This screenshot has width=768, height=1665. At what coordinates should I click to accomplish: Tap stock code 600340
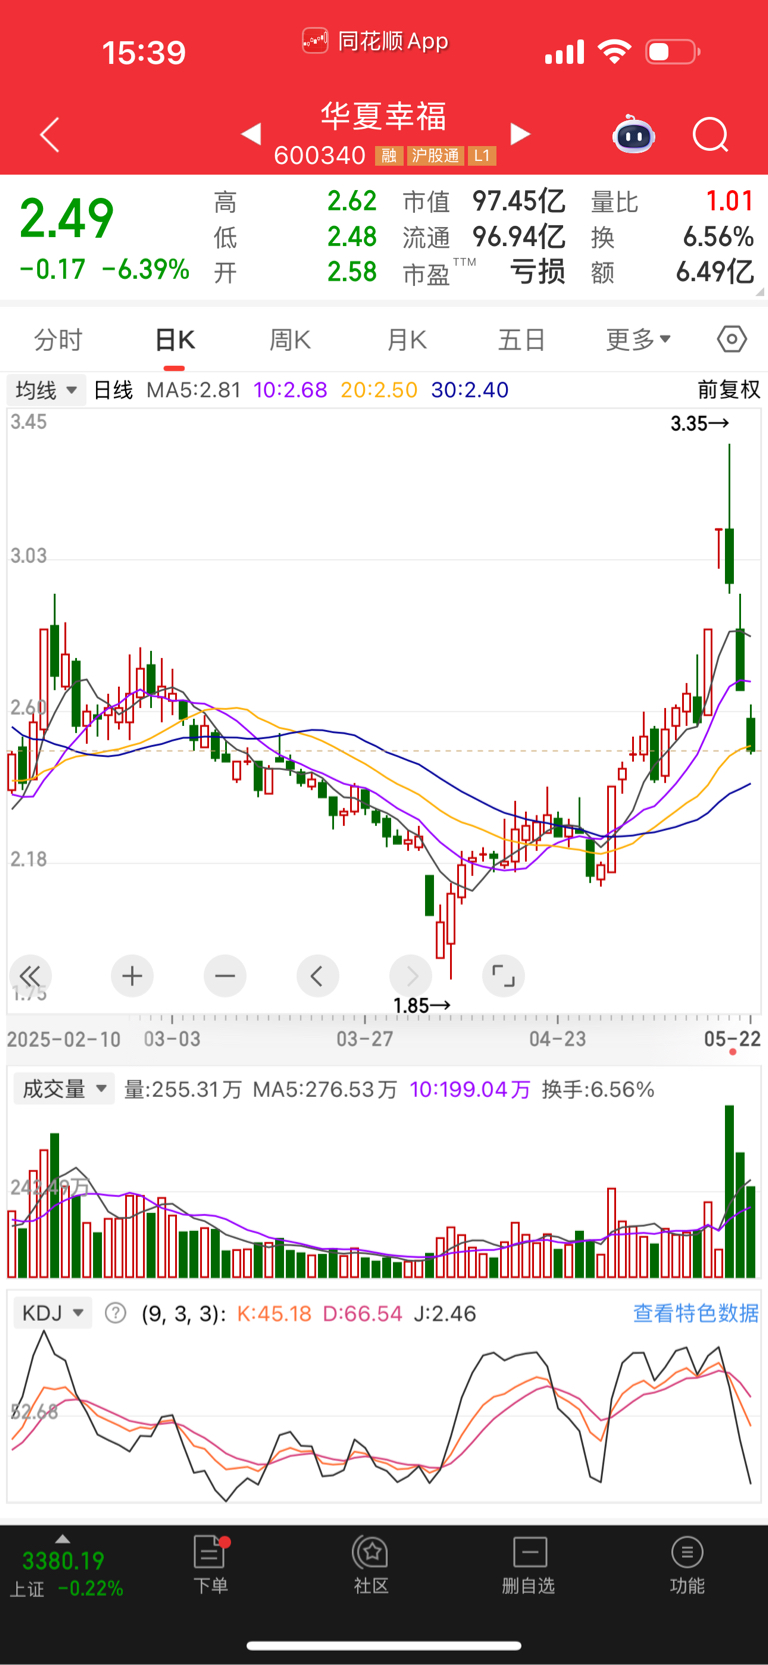(x=320, y=155)
